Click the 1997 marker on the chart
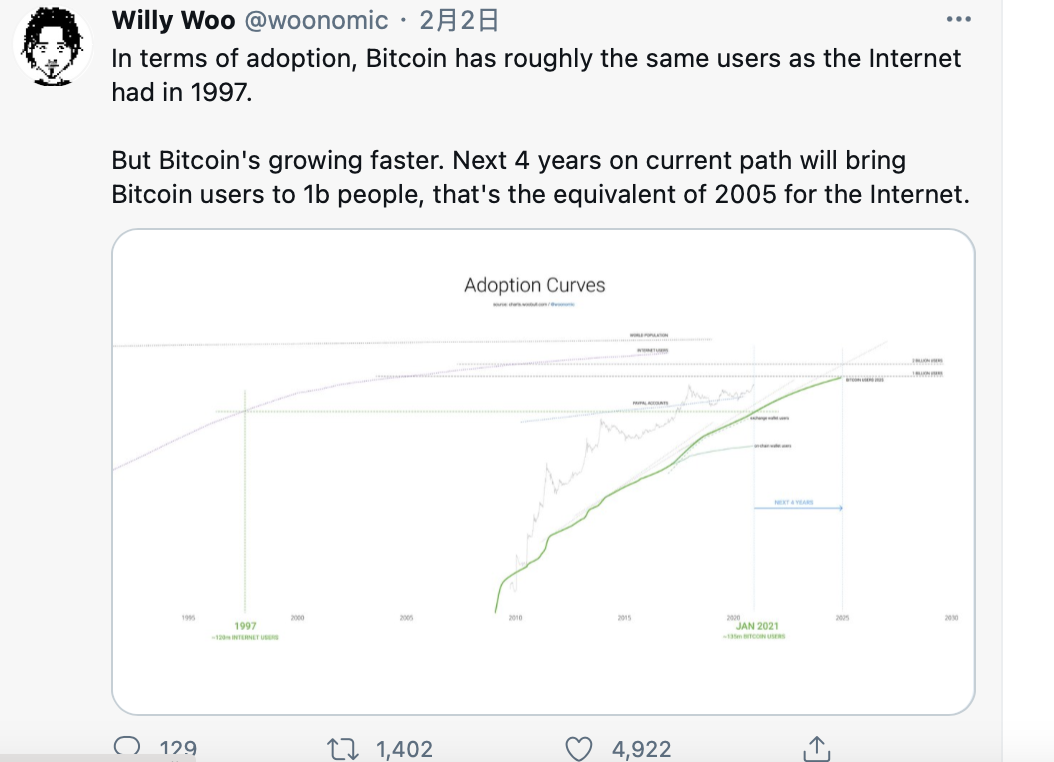This screenshot has width=1054, height=762. (x=245, y=626)
